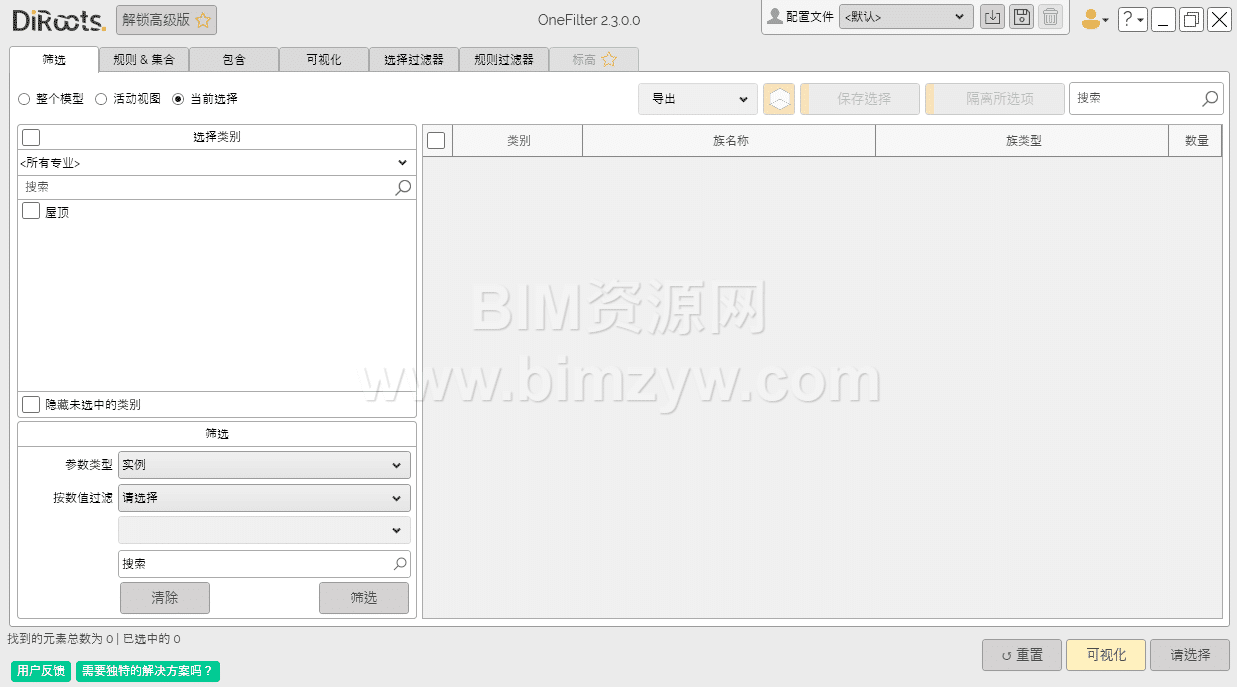Click the 重置 reset button
The image size is (1237, 687).
(x=1022, y=655)
